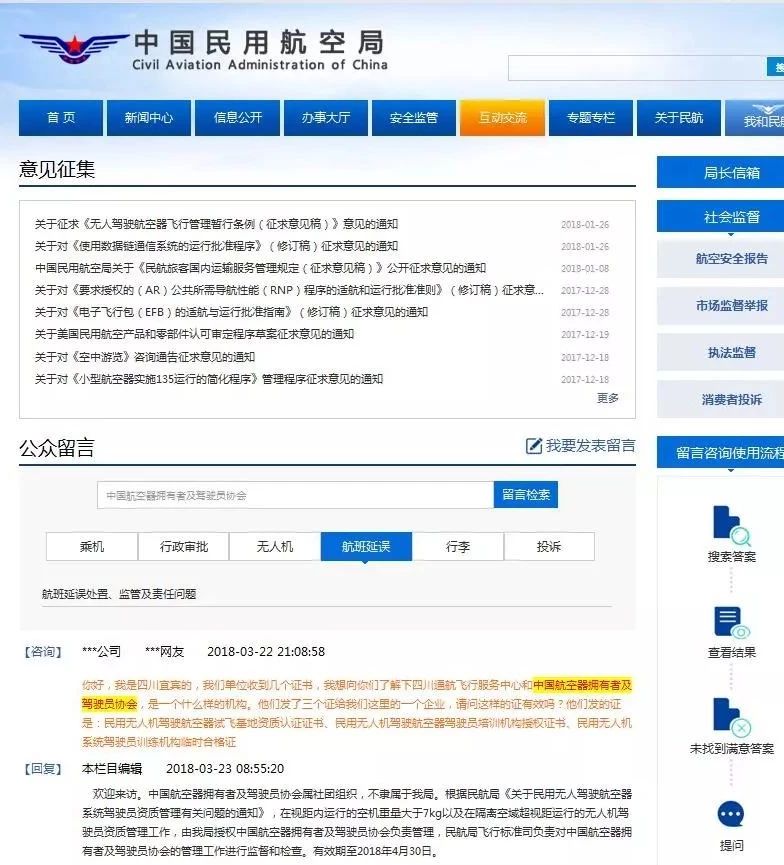784x865 pixels.
Task: Open 信息公开 navigation item
Action: point(238,118)
